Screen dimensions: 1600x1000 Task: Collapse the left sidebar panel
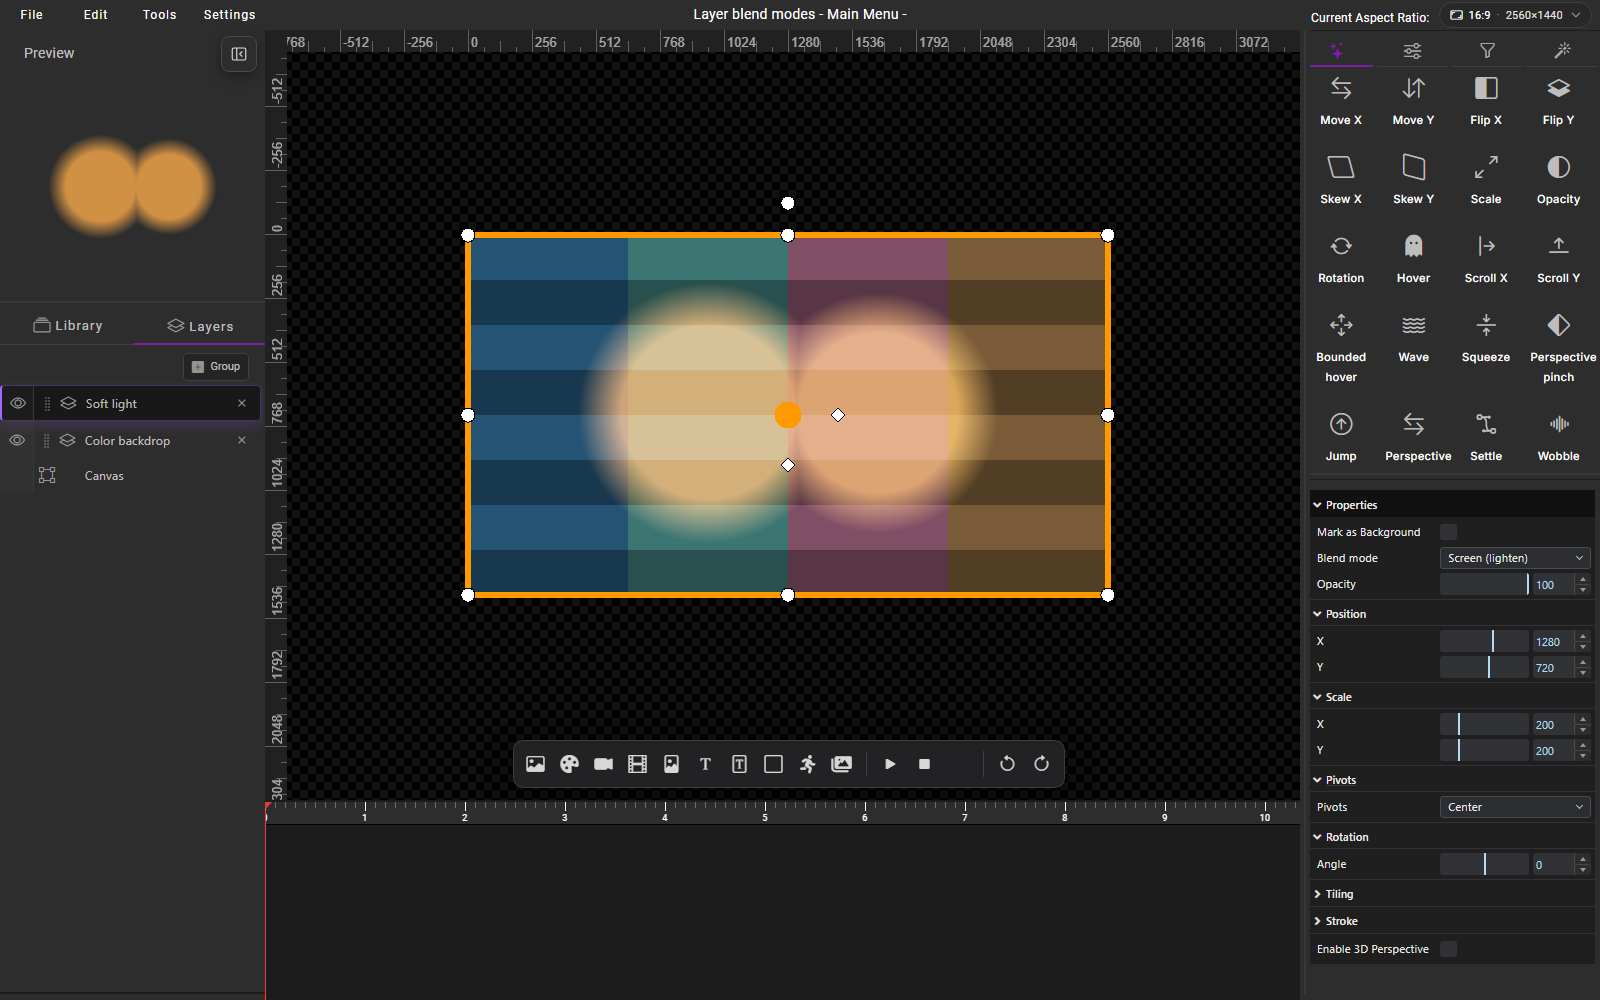[x=239, y=54]
